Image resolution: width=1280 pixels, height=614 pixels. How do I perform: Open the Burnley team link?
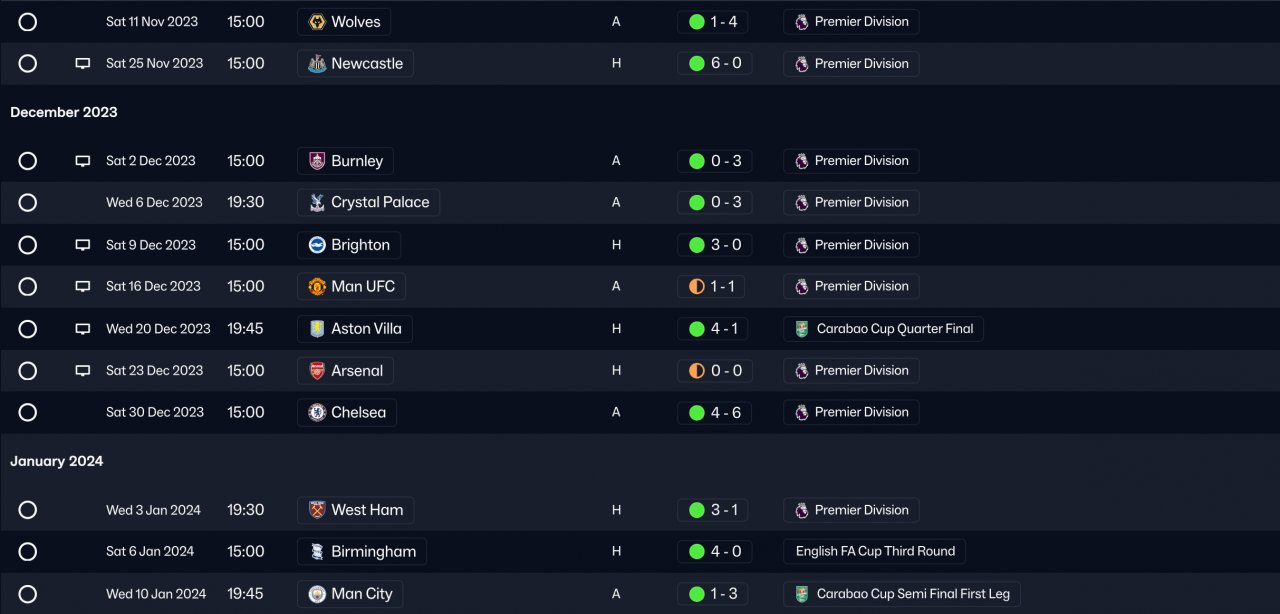click(x=356, y=161)
